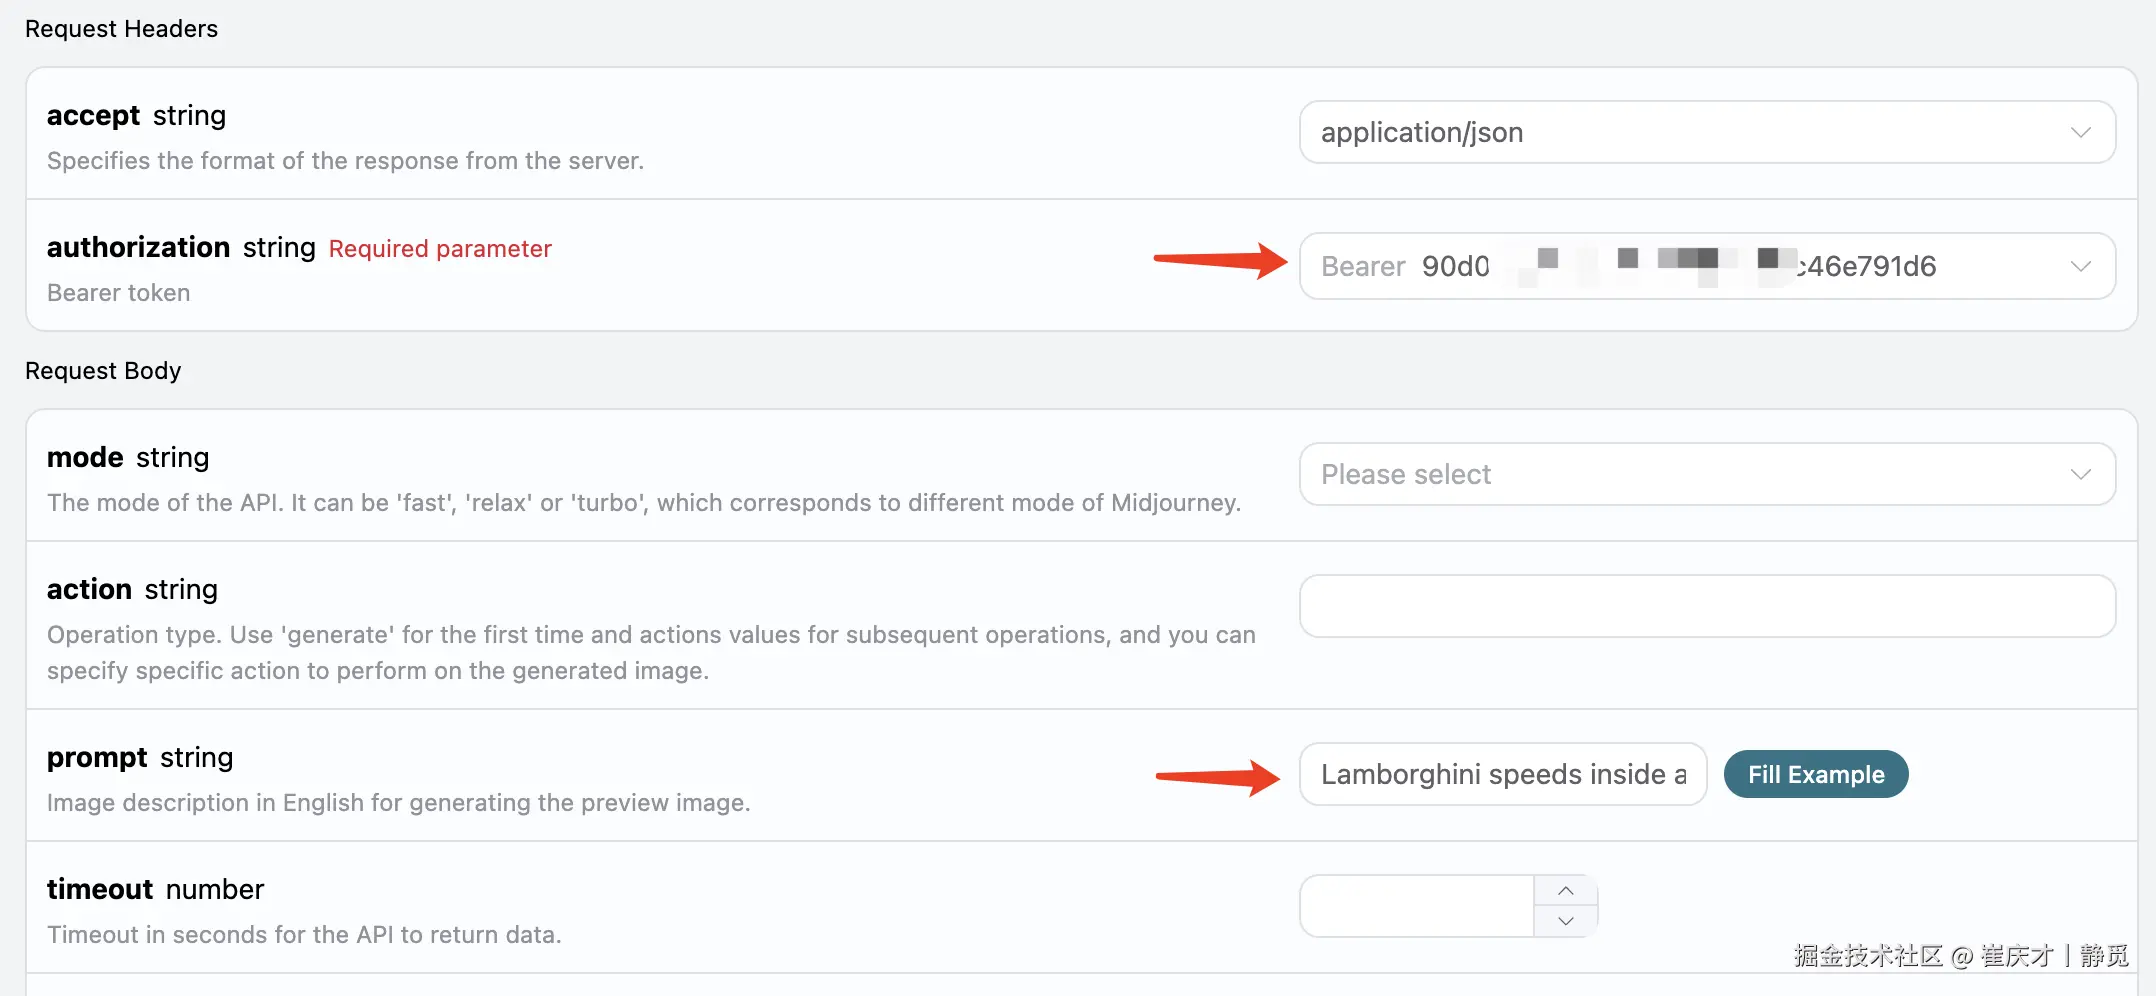The height and width of the screenshot is (996, 2156).
Task: Click the bold 'action' parameter name
Action: tap(89, 589)
